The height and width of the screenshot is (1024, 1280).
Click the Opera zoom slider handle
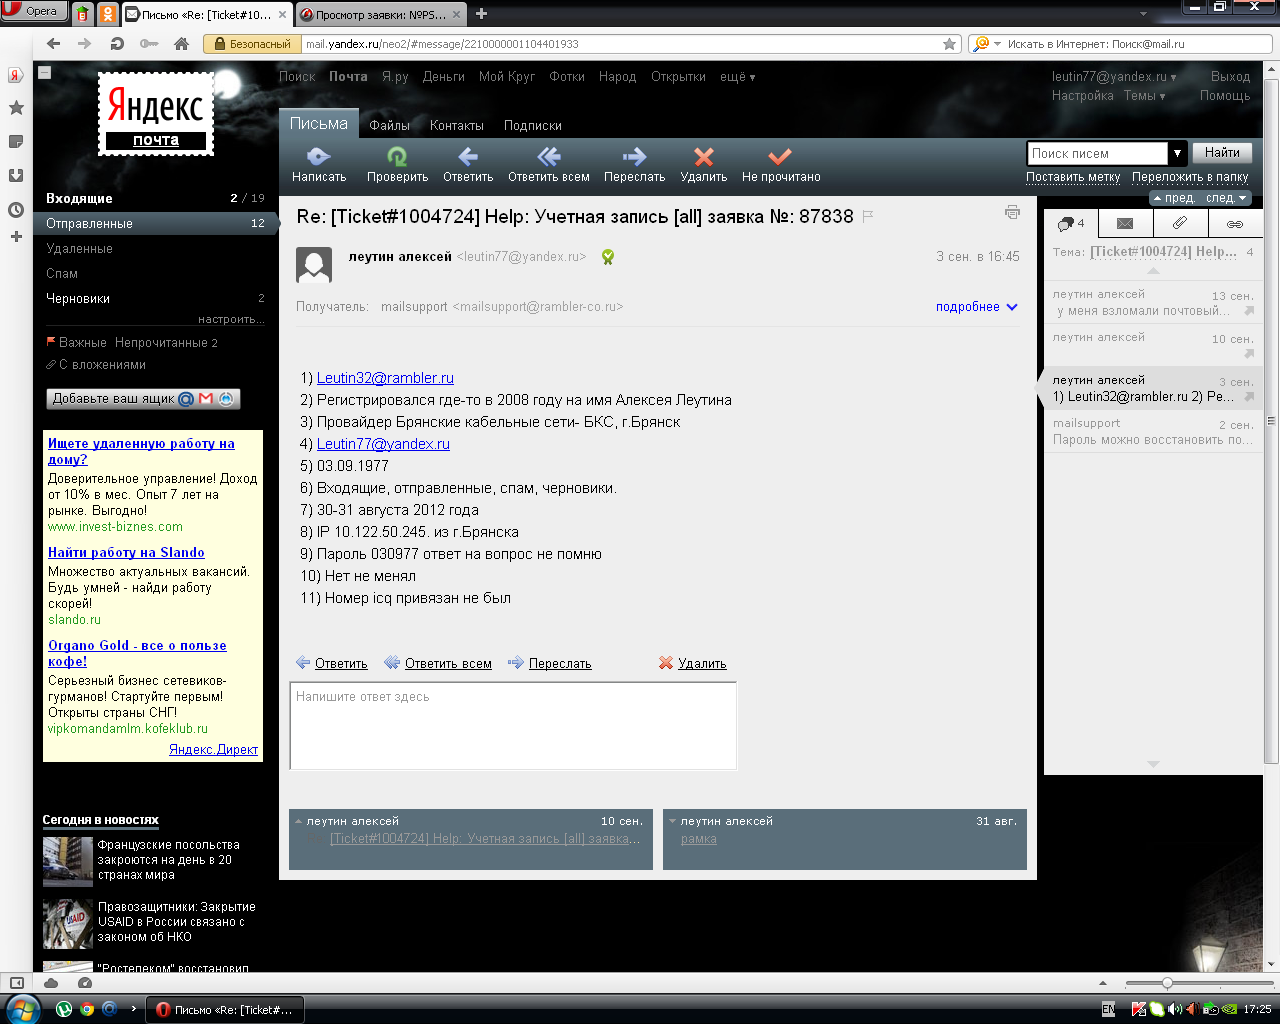click(x=1167, y=983)
